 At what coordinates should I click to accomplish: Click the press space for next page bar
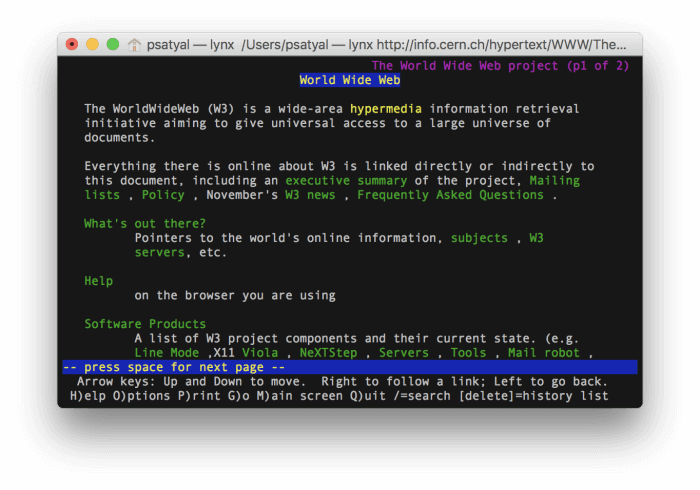coord(350,367)
